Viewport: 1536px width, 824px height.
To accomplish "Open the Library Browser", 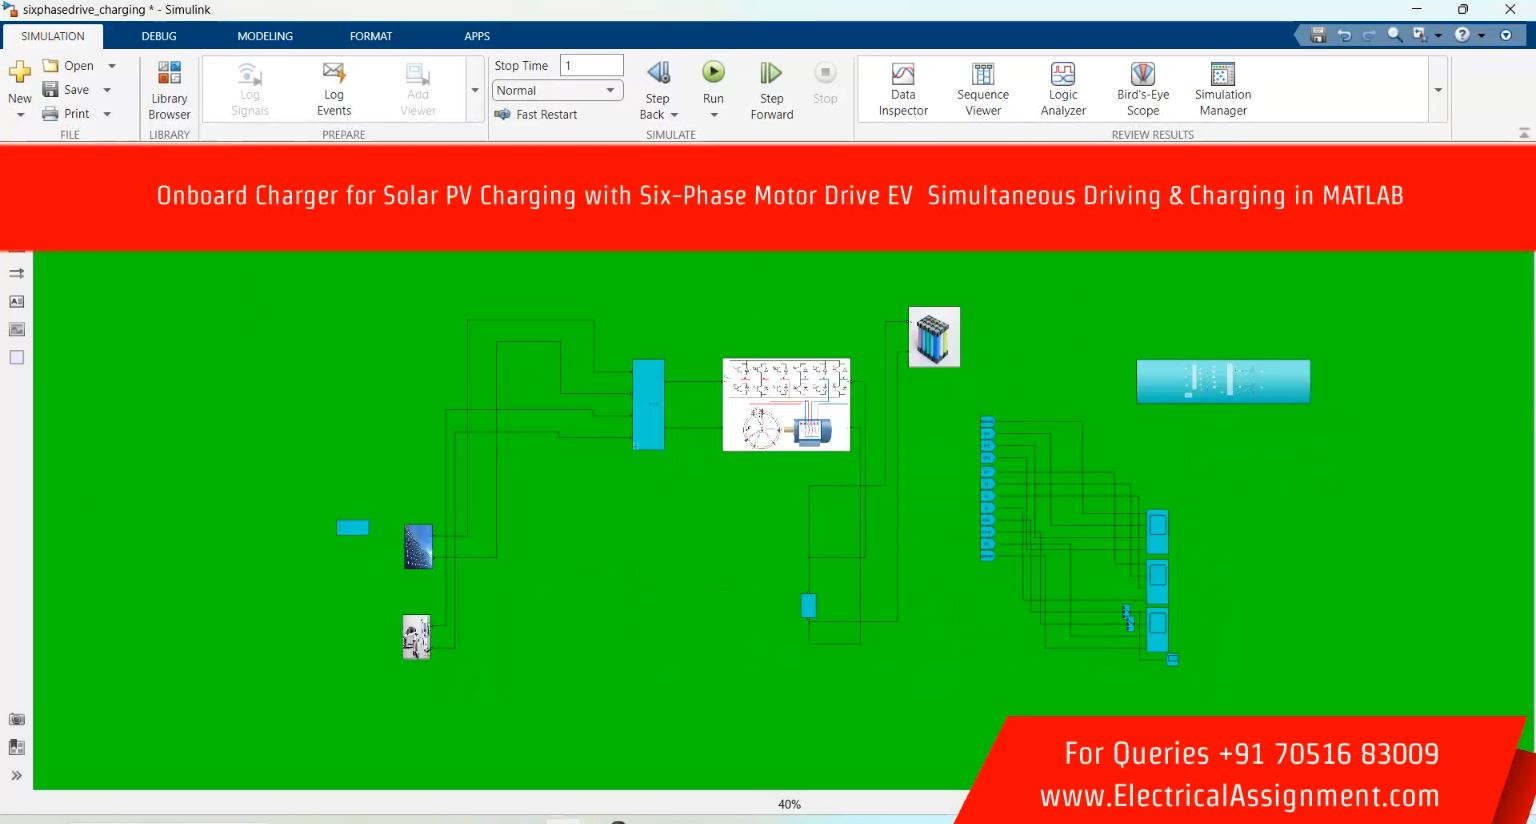I will tap(169, 89).
